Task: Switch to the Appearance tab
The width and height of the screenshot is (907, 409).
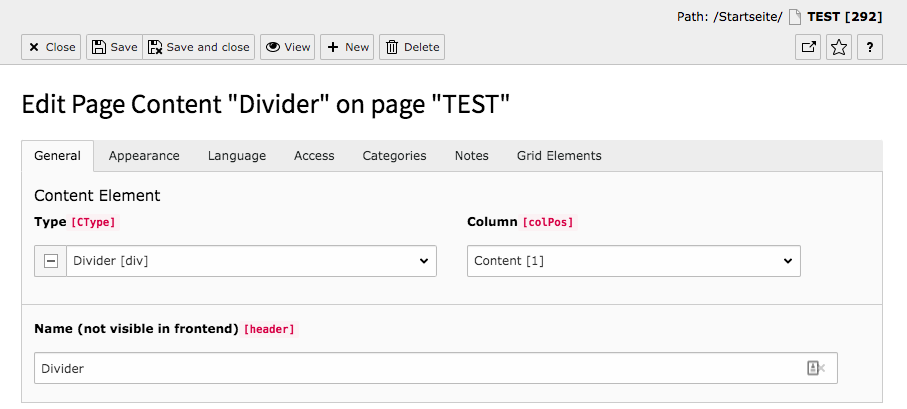Action: (144, 156)
